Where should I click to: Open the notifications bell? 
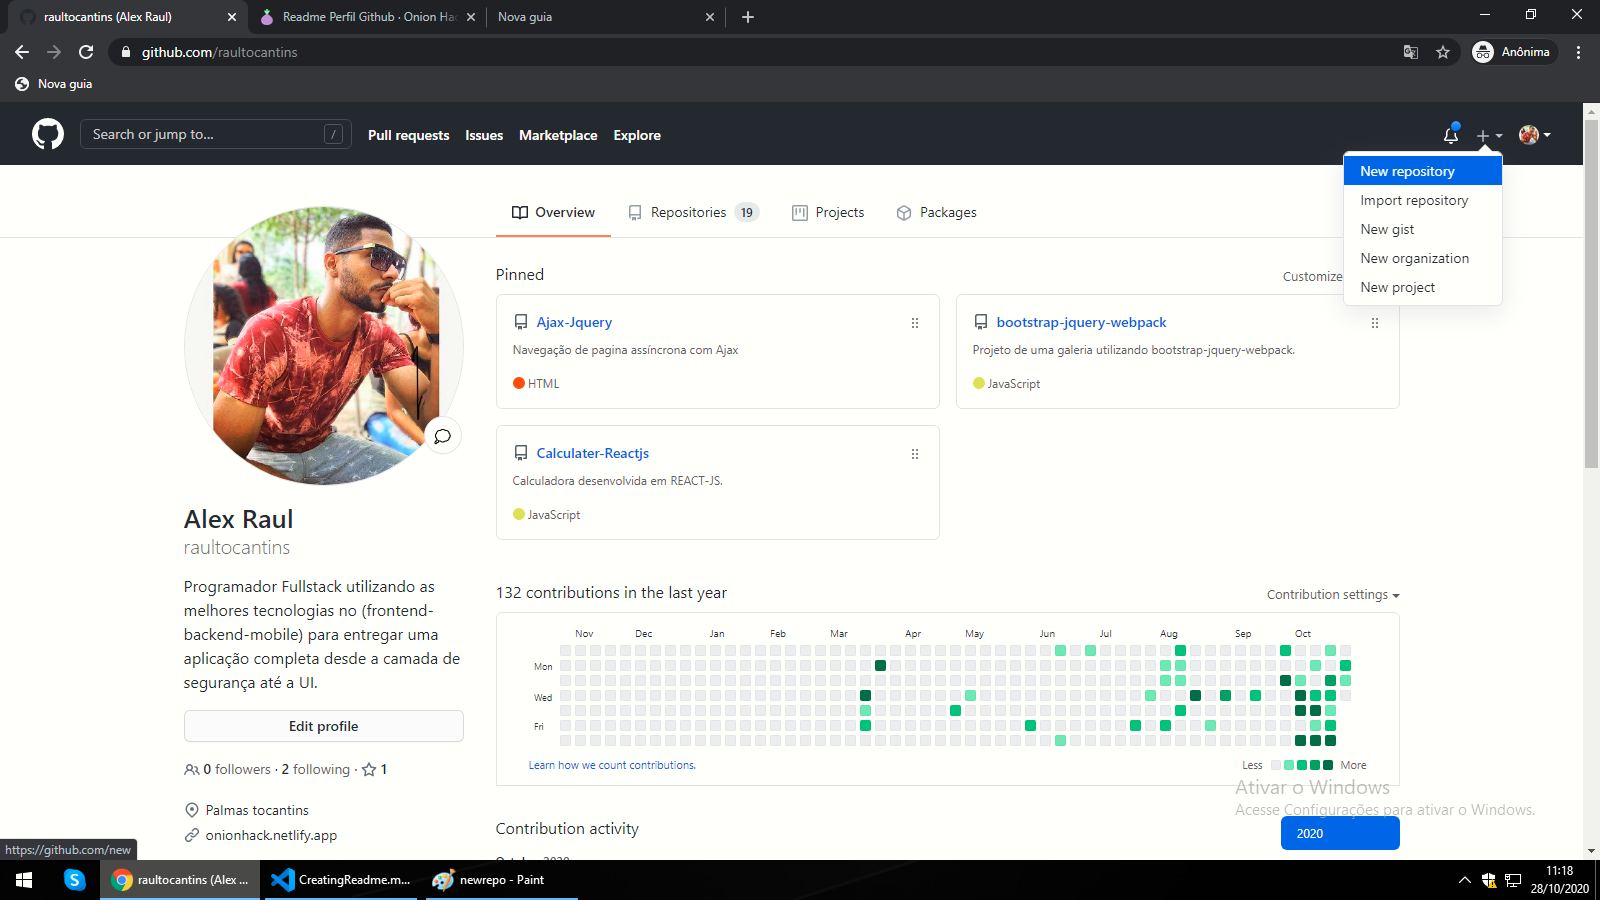(x=1450, y=135)
